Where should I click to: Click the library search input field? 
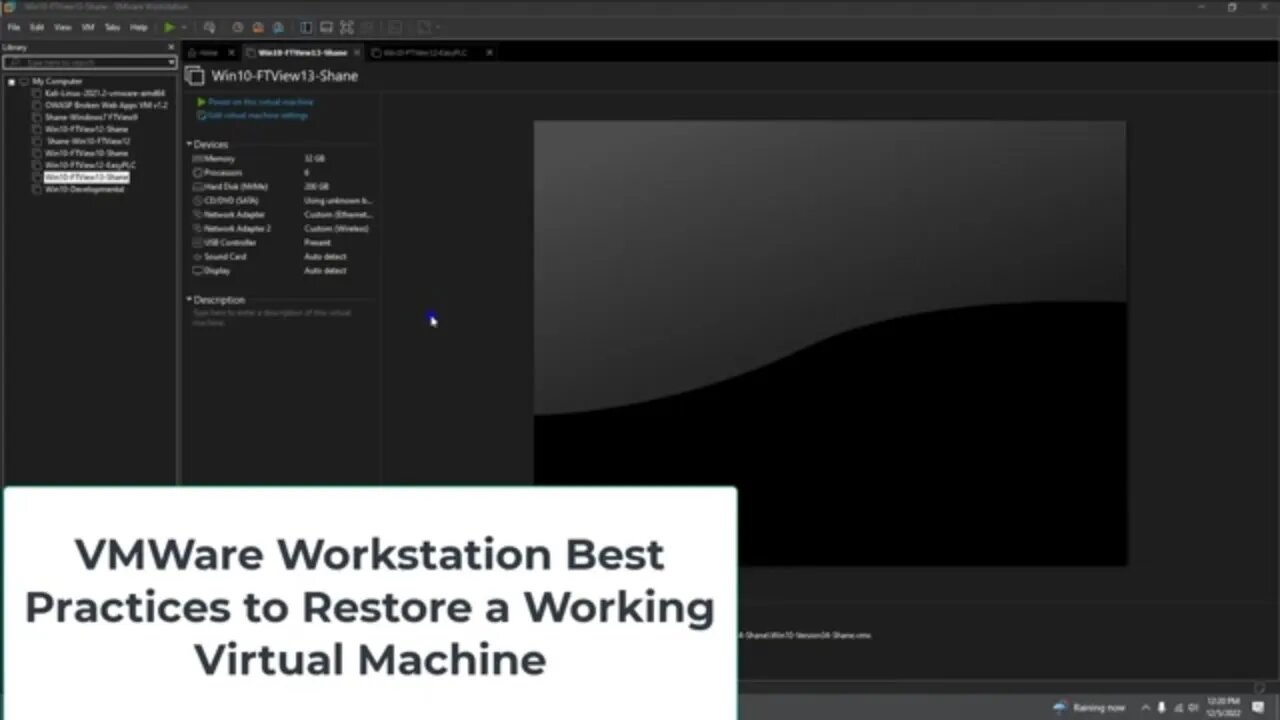tap(85, 62)
